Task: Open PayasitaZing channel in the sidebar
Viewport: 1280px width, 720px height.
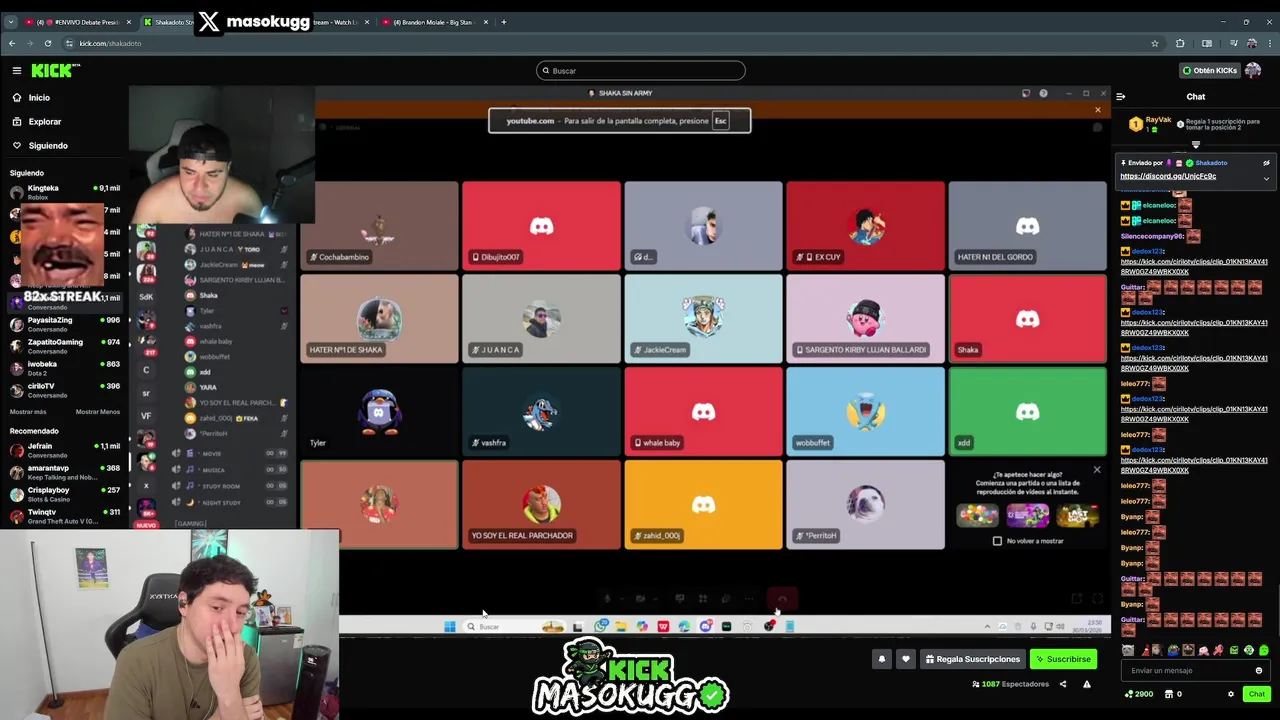Action: click(x=65, y=324)
